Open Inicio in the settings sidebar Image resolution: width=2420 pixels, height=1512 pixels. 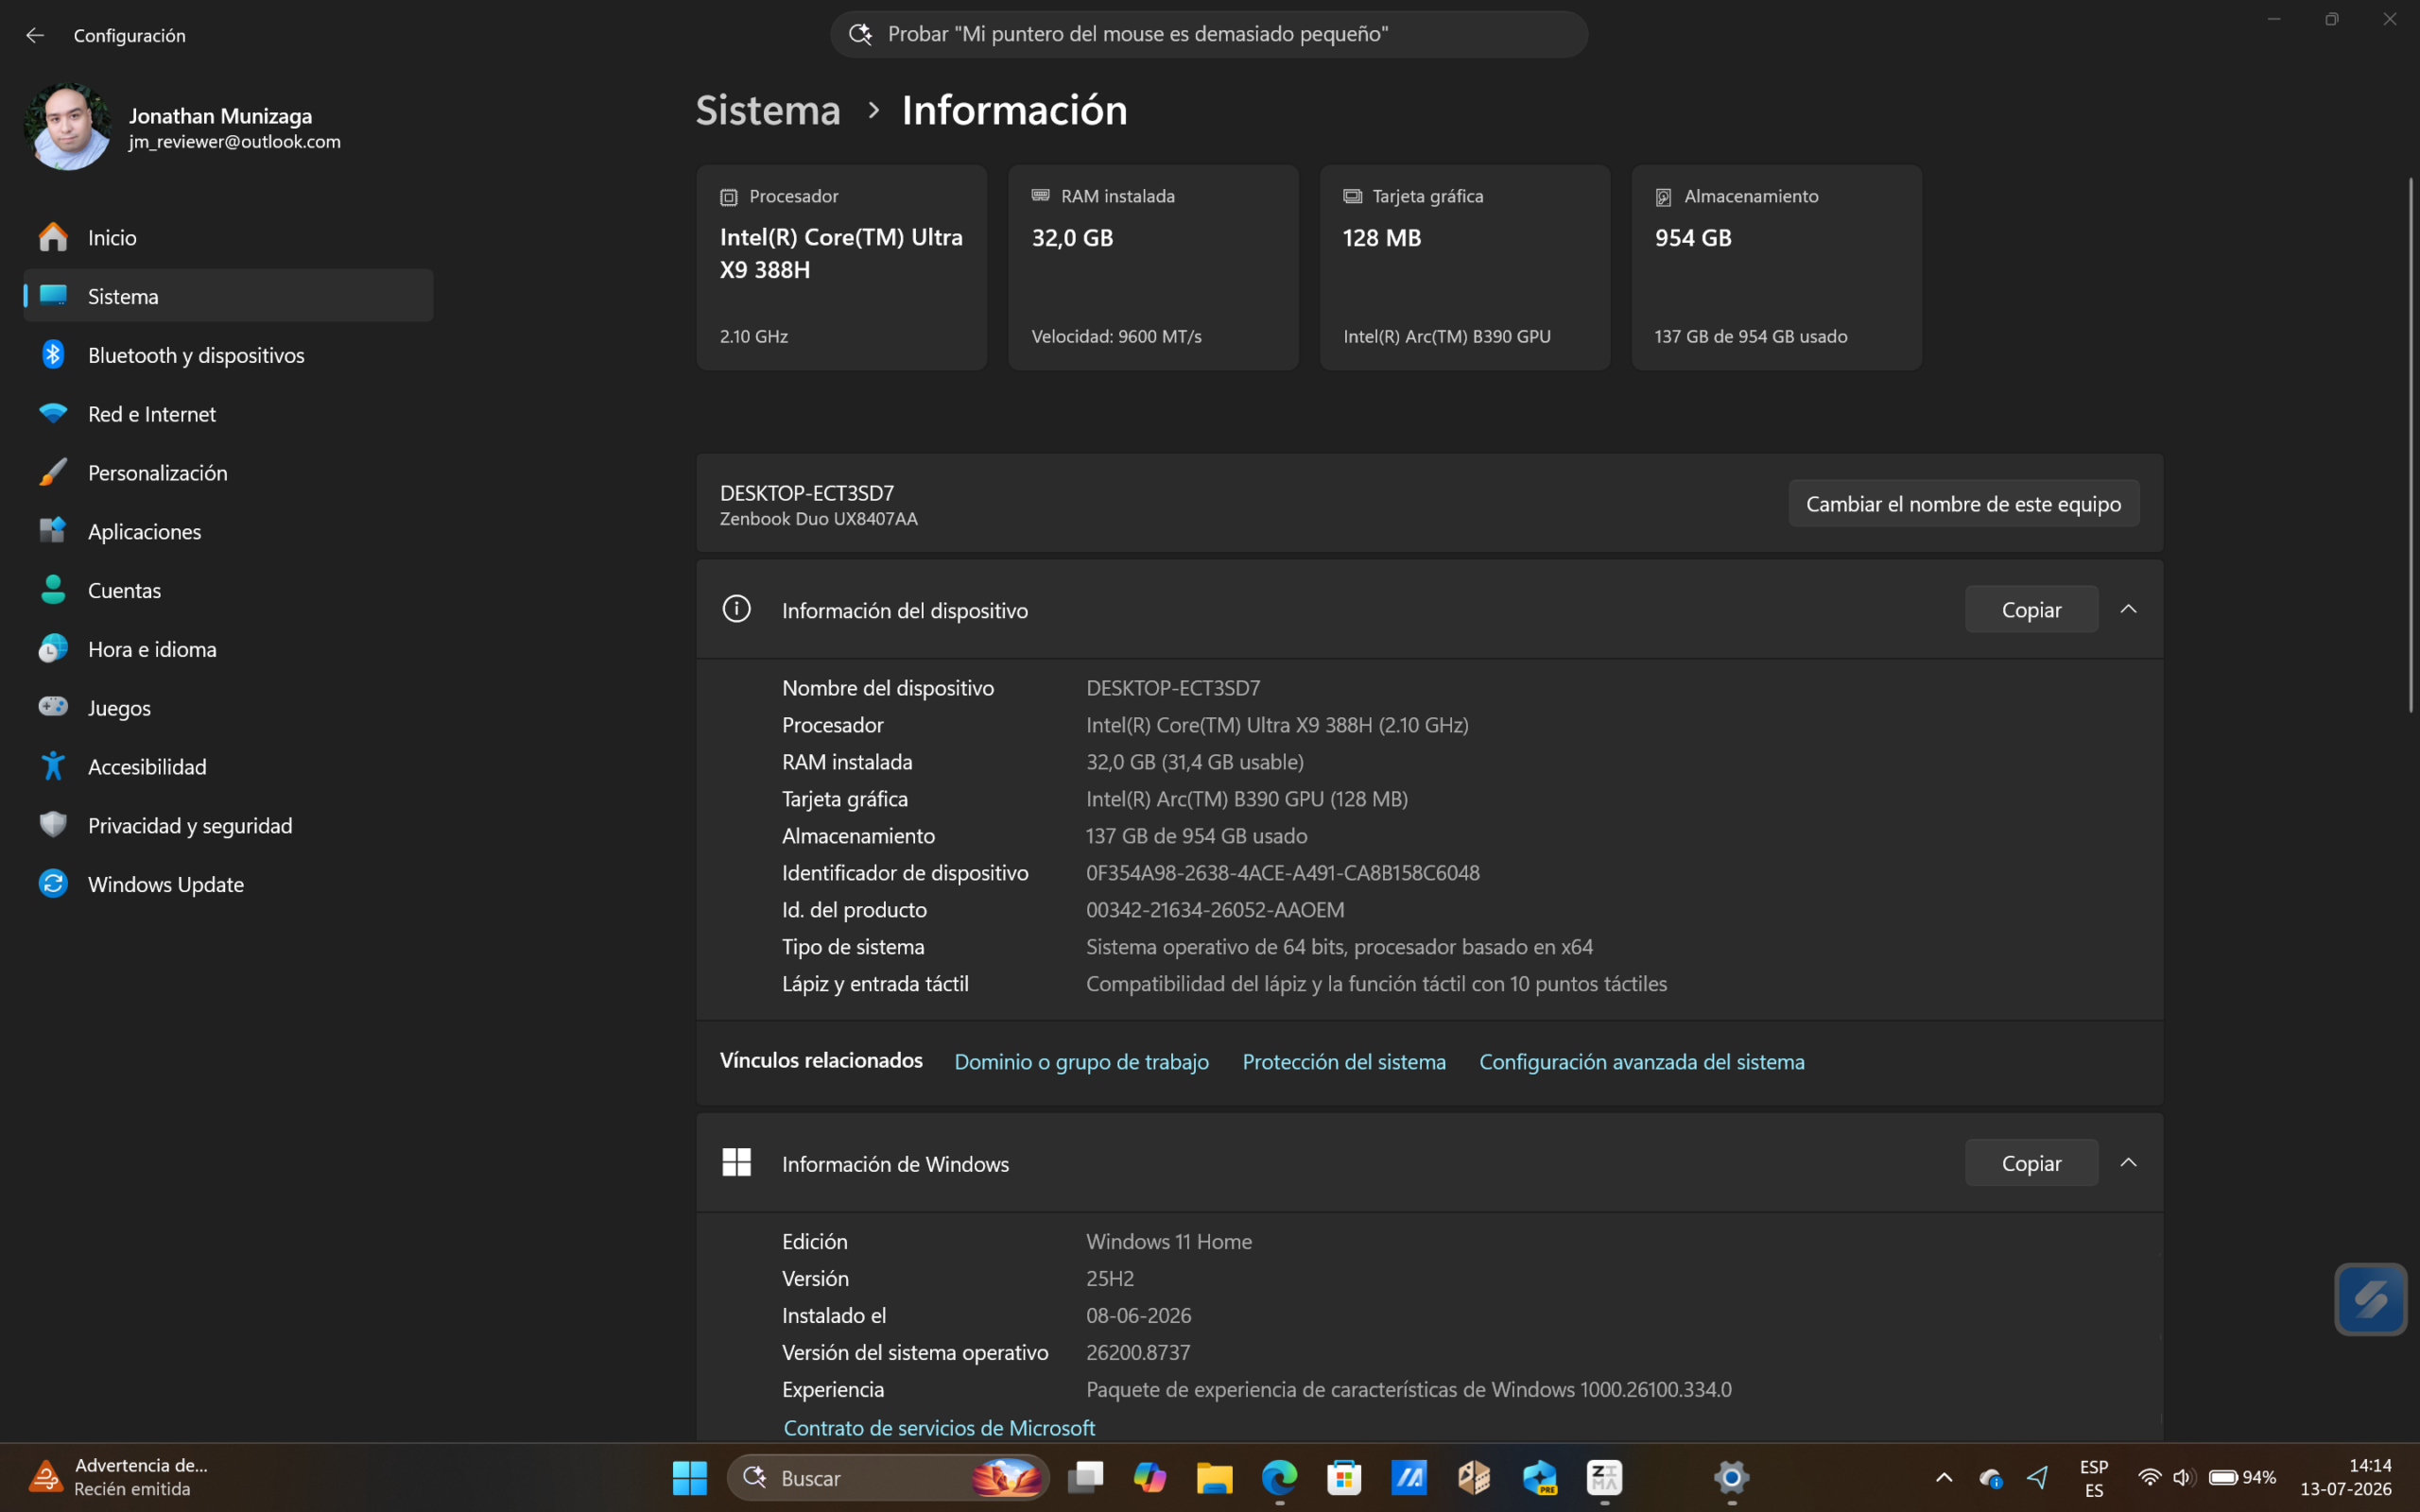(228, 238)
